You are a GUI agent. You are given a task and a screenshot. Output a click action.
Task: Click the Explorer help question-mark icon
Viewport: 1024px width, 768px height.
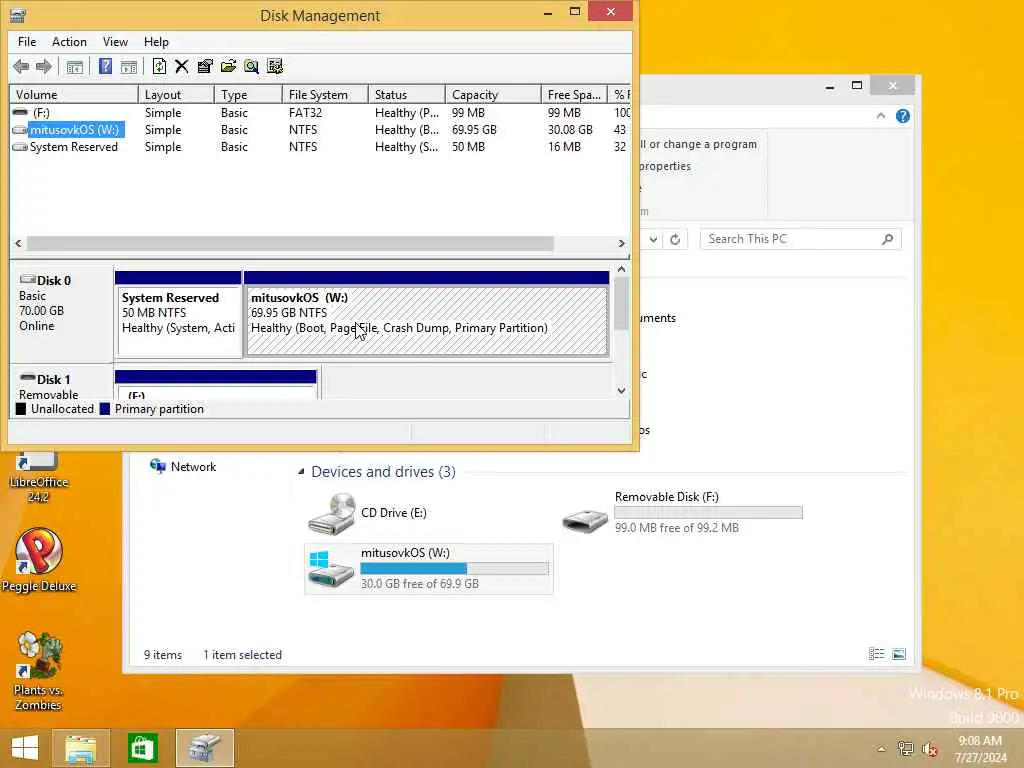903,116
